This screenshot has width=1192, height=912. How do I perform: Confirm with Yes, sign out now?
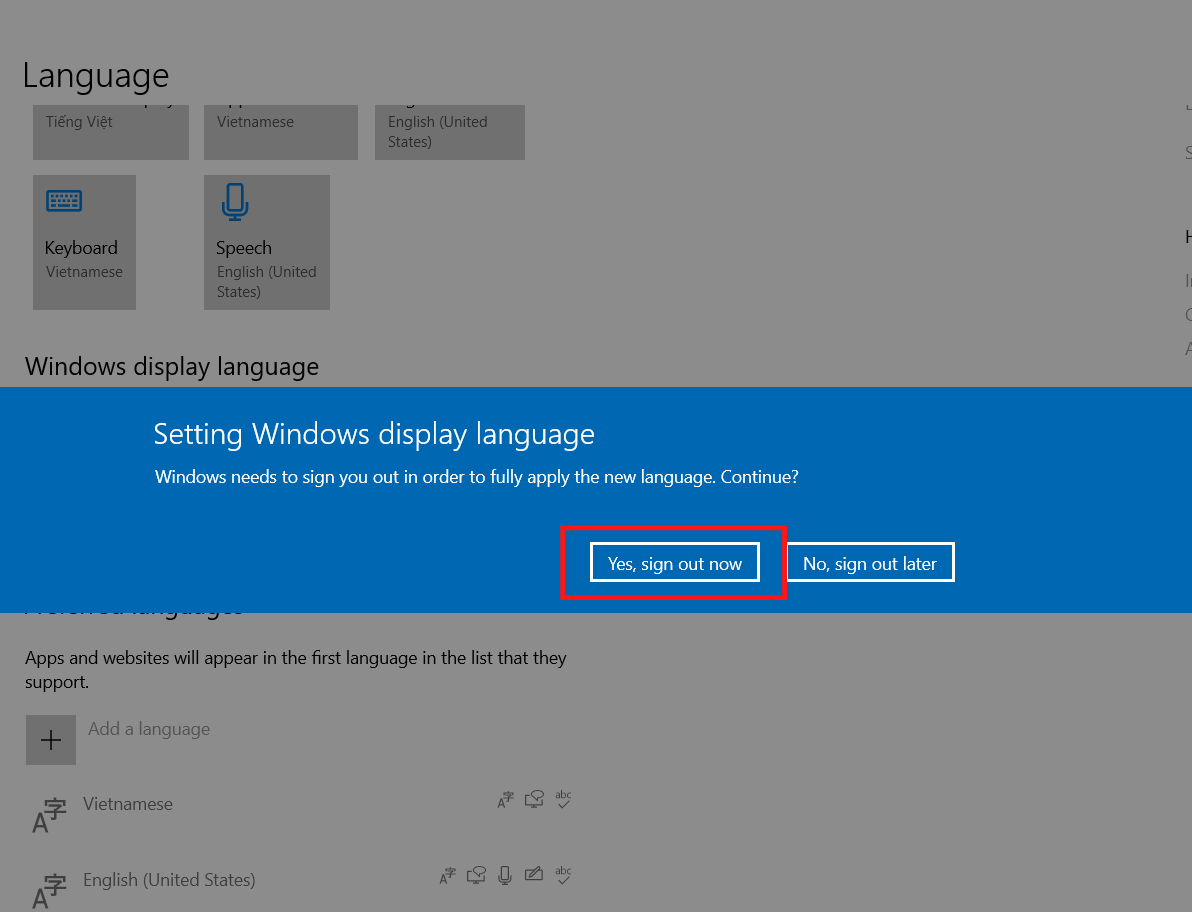[x=674, y=562]
